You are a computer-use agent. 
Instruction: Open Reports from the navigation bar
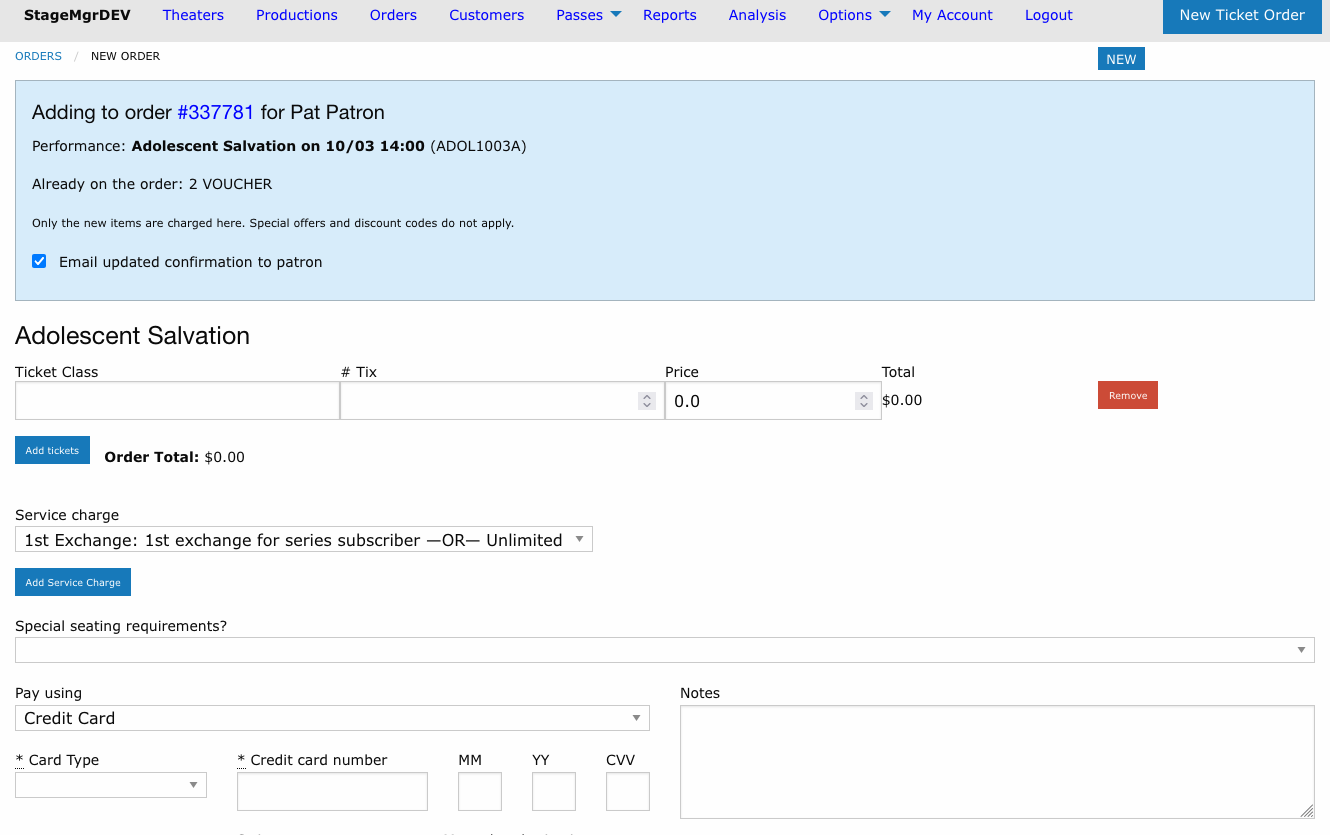(670, 15)
